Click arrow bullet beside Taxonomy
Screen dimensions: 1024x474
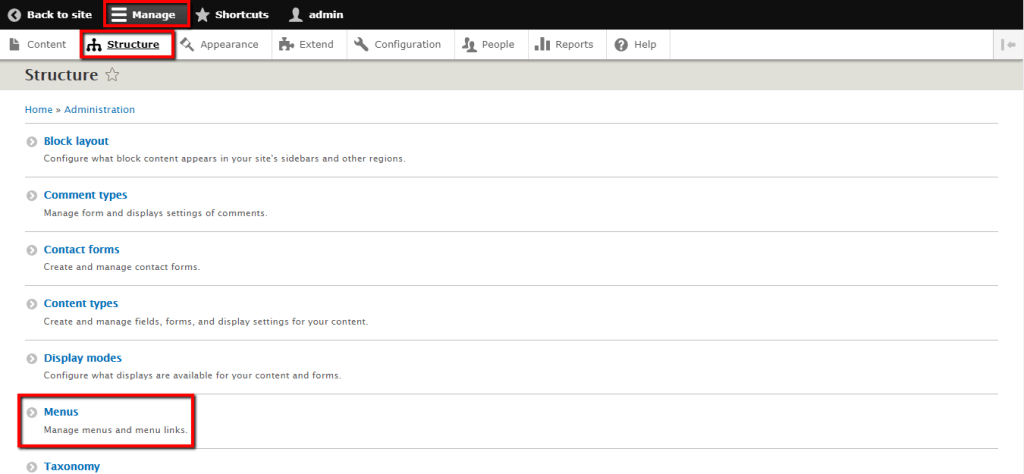[x=31, y=467]
